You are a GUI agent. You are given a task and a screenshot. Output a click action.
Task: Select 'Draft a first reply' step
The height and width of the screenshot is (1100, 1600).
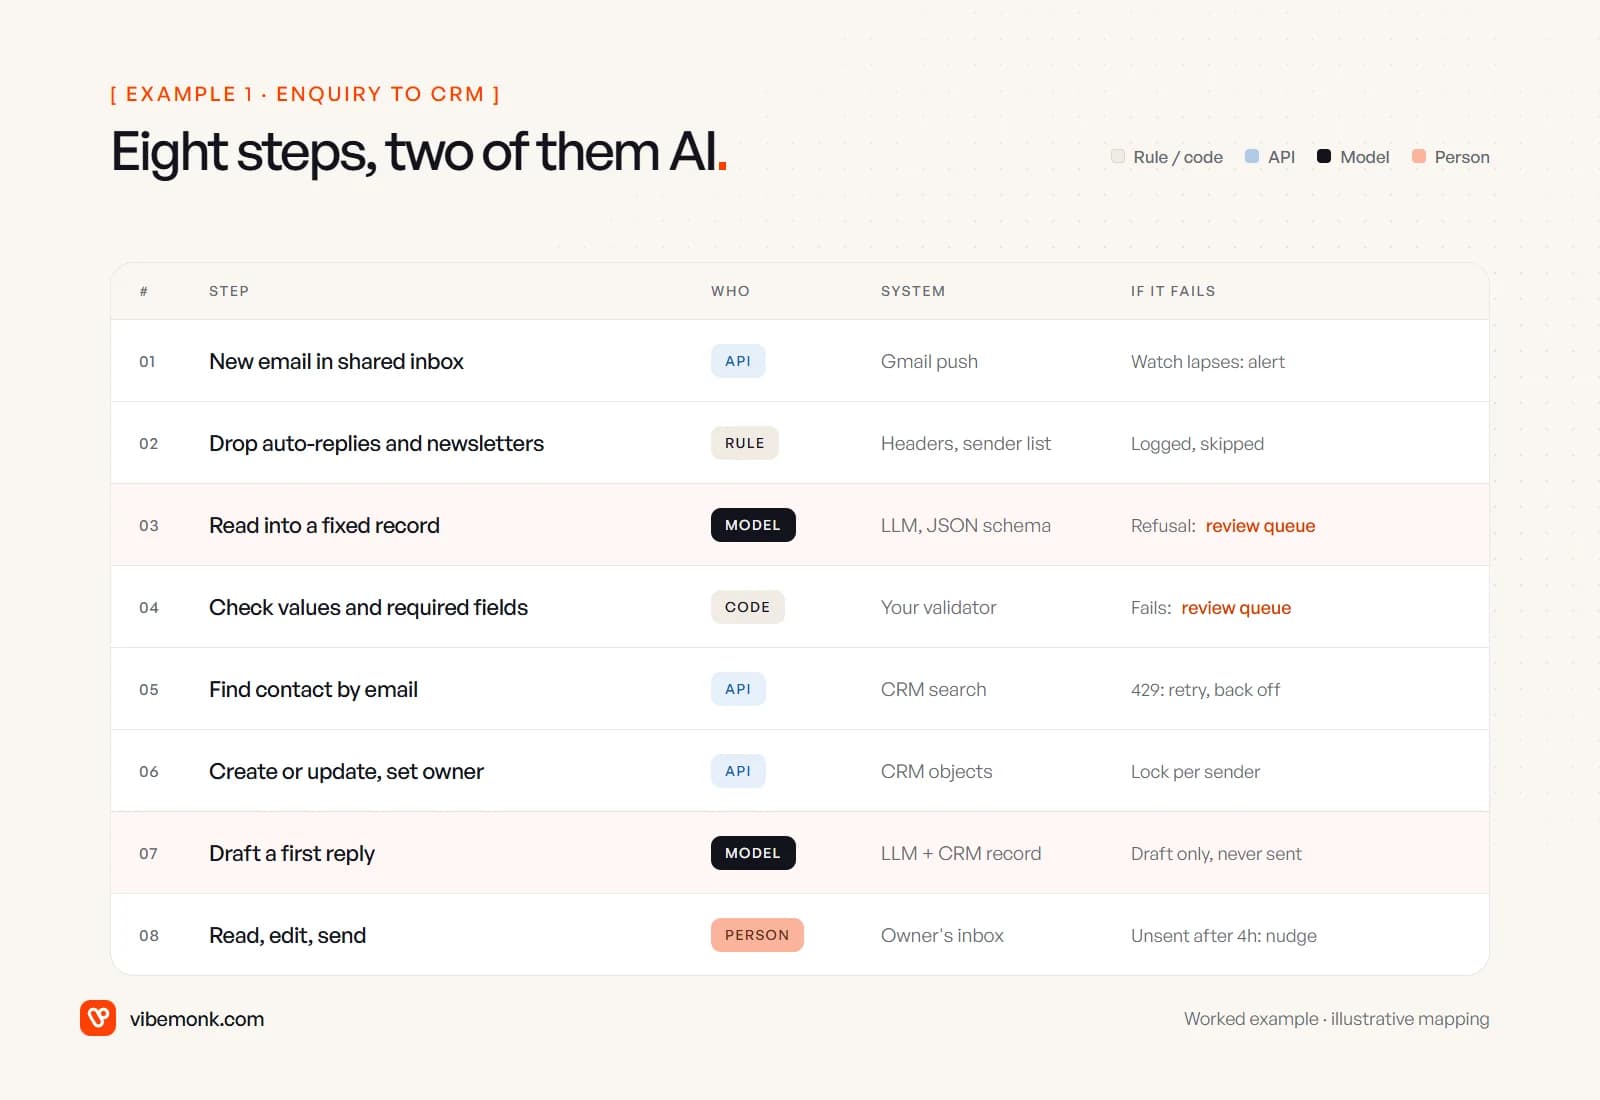(292, 853)
